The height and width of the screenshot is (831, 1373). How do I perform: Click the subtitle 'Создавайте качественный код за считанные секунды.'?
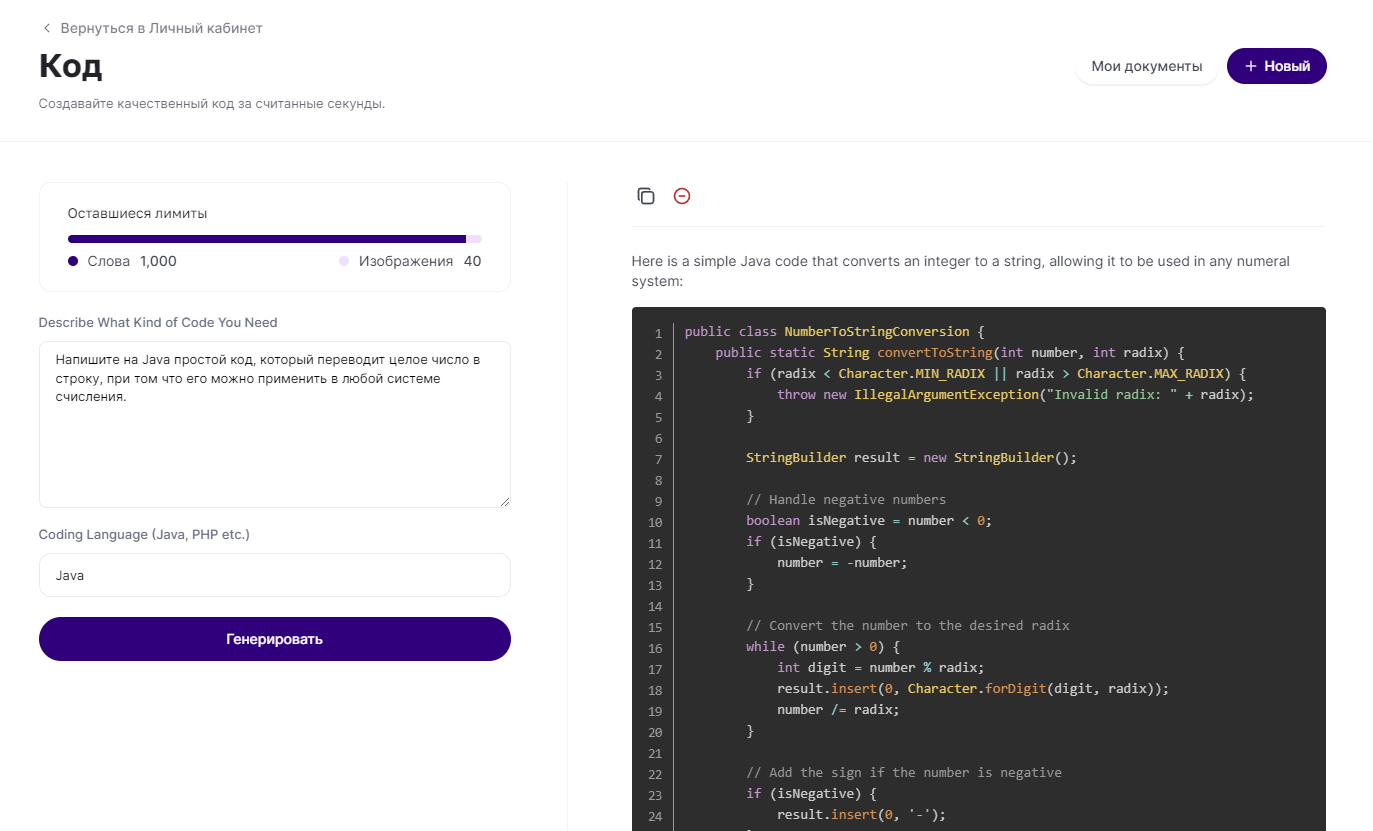pos(212,103)
